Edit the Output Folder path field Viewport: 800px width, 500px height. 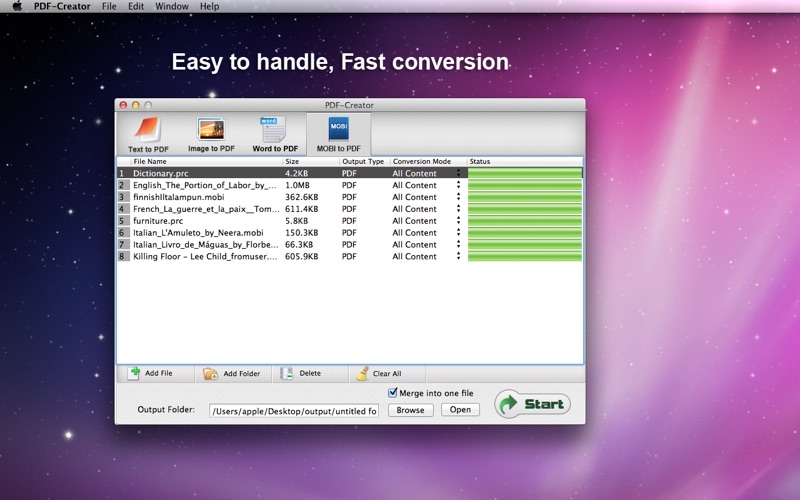(294, 411)
